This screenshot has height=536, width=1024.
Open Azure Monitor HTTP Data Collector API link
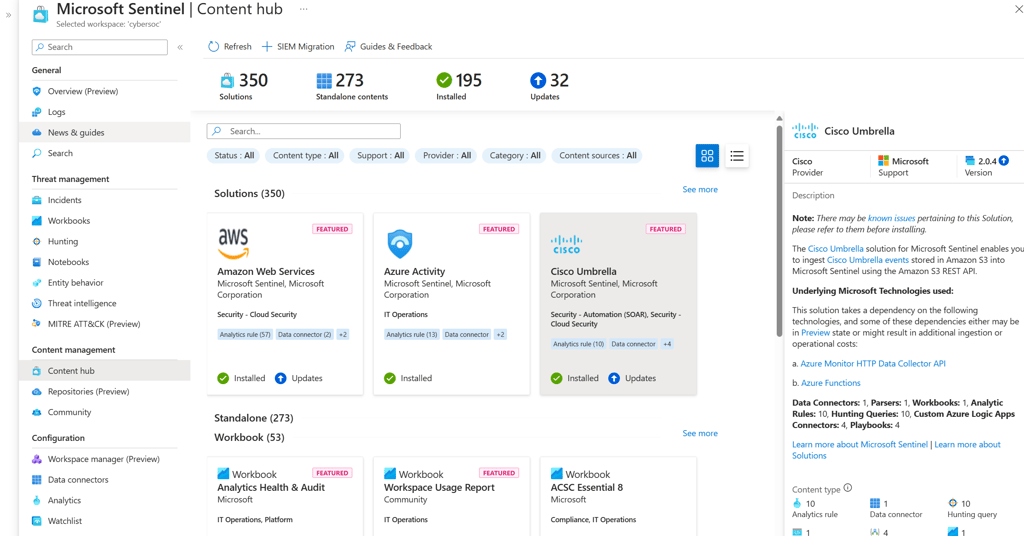click(872, 364)
